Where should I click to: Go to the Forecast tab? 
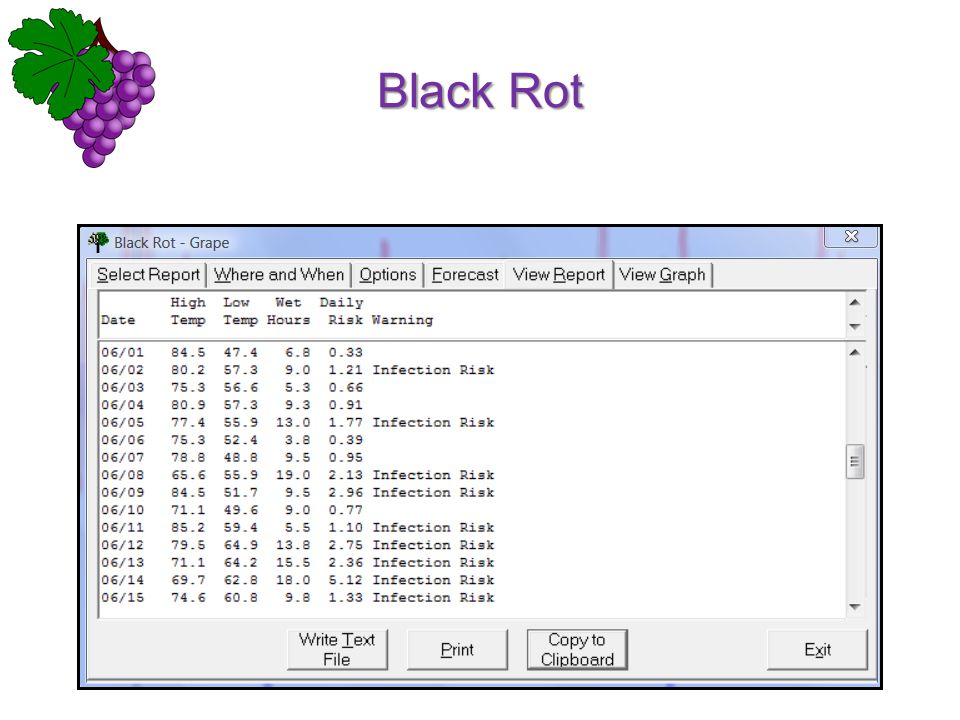(x=465, y=275)
